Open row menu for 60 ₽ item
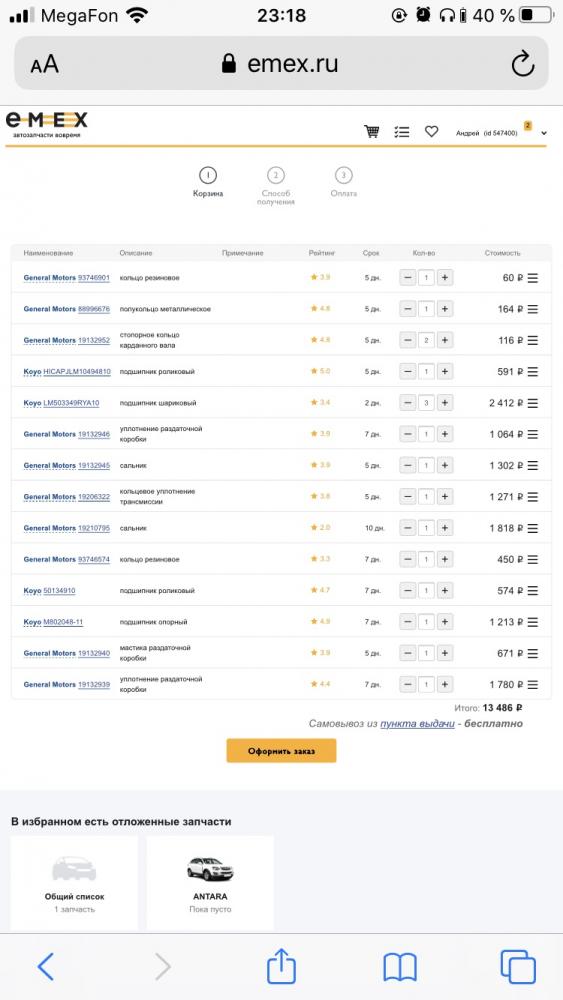This screenshot has height=1000, width=563. (533, 278)
